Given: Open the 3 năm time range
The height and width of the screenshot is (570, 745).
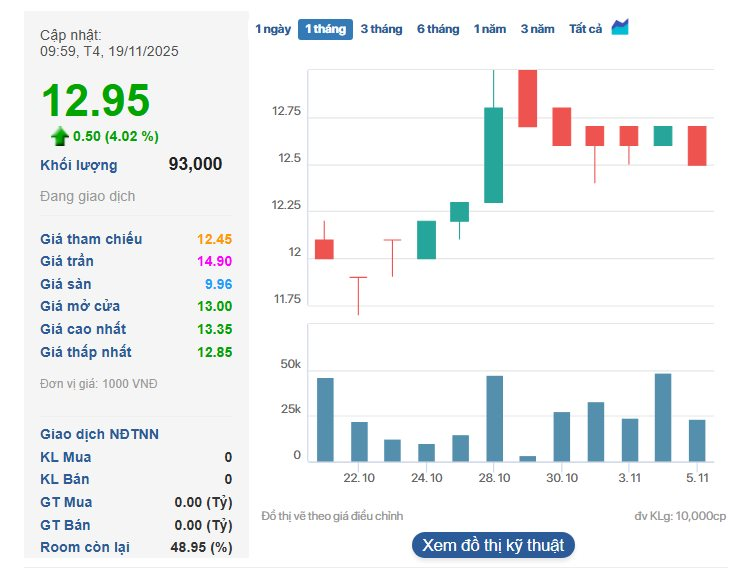Looking at the screenshot, I should [537, 29].
